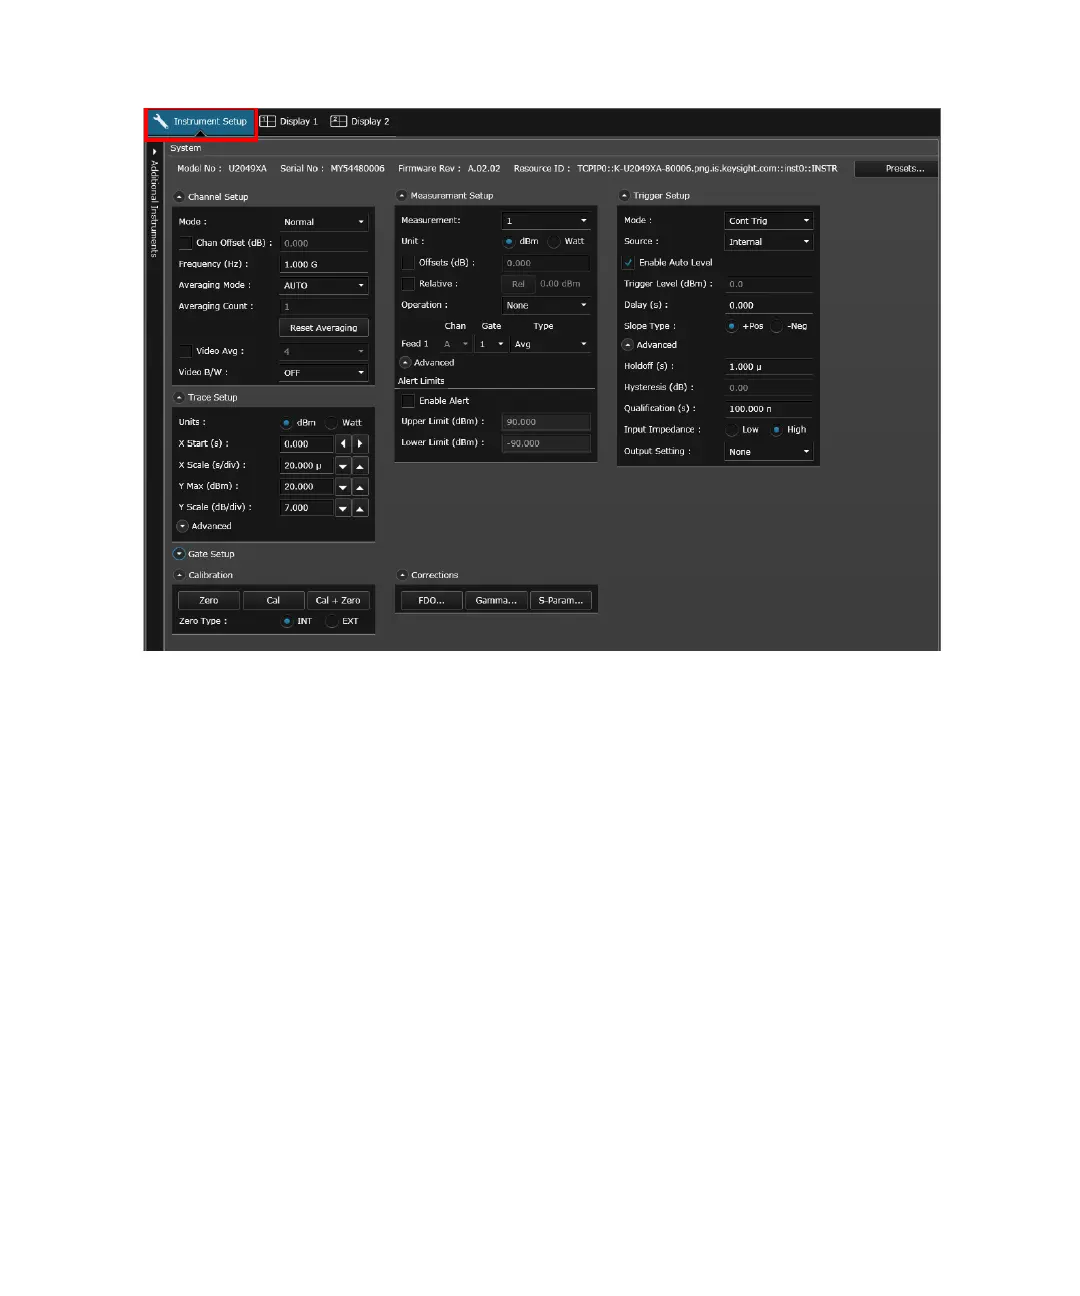
Task: Decrease Y Max with down arrow
Action: pos(343,487)
